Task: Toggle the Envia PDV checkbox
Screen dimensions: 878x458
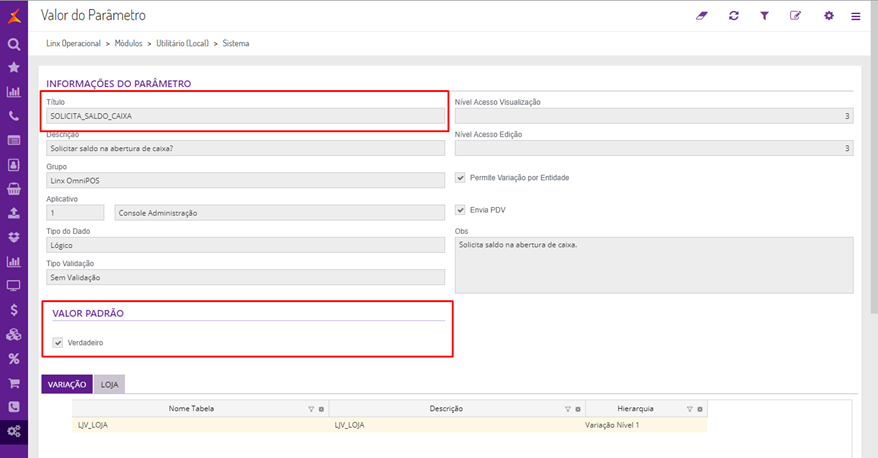Action: pos(460,211)
